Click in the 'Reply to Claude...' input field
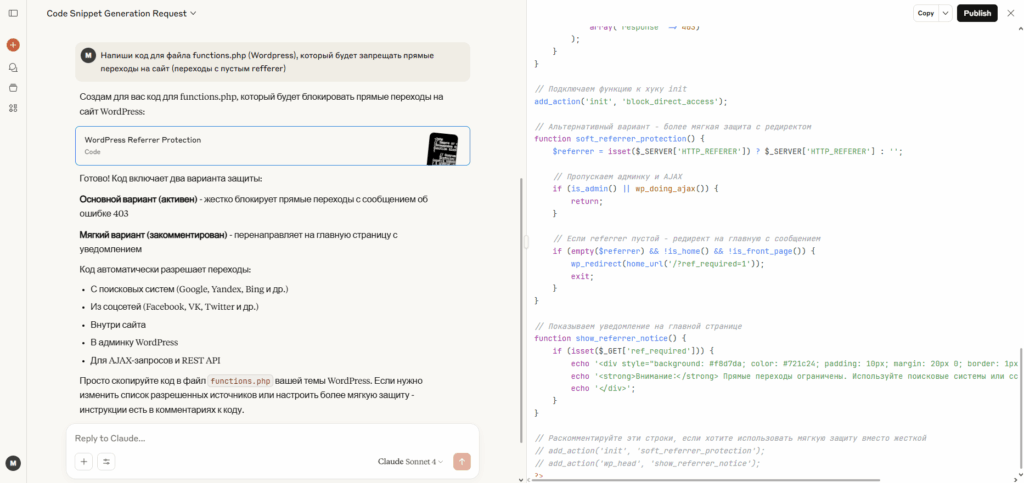Image resolution: width=1024 pixels, height=483 pixels. point(270,438)
